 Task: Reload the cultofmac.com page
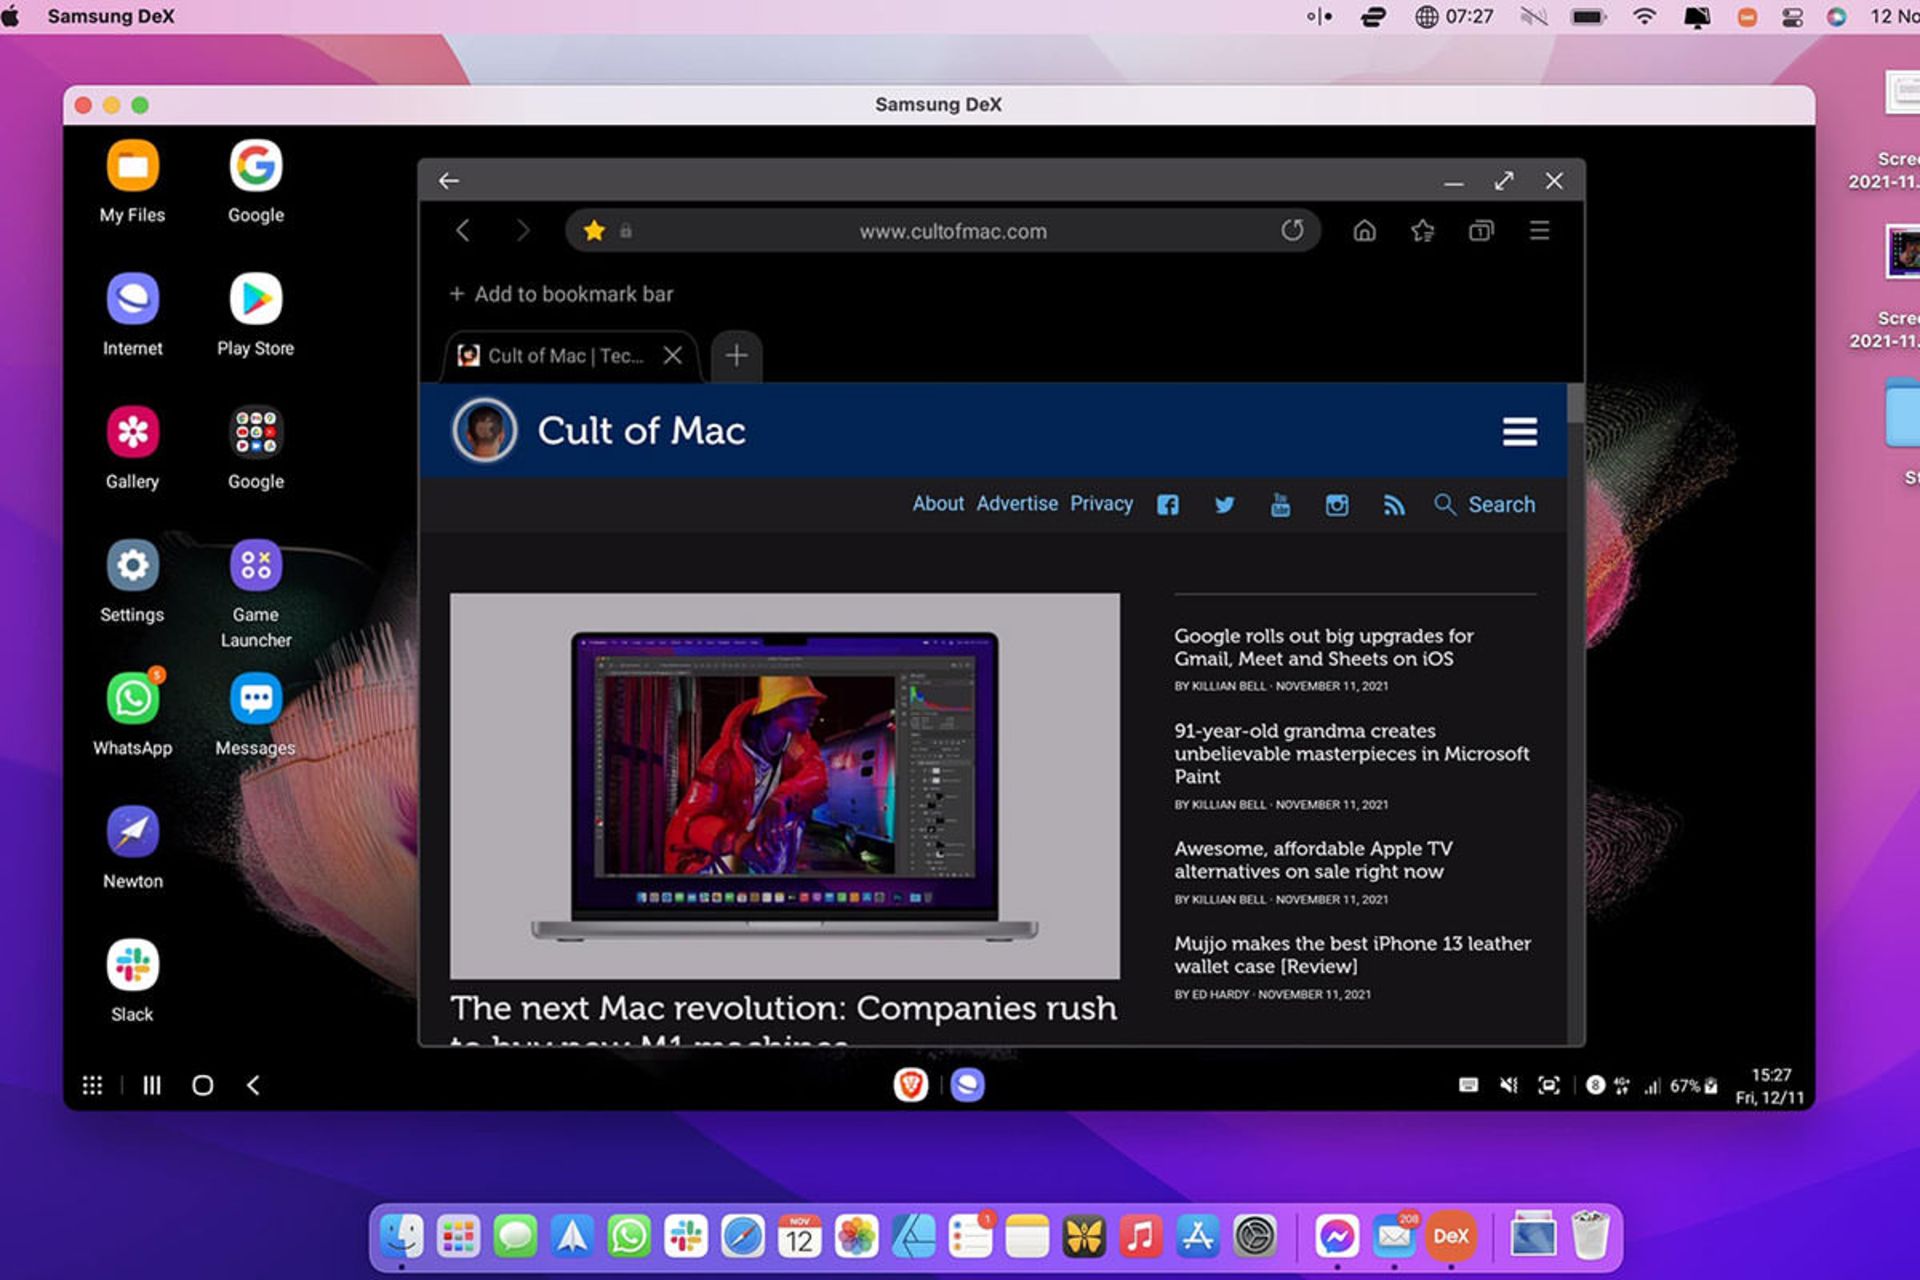pos(1292,231)
